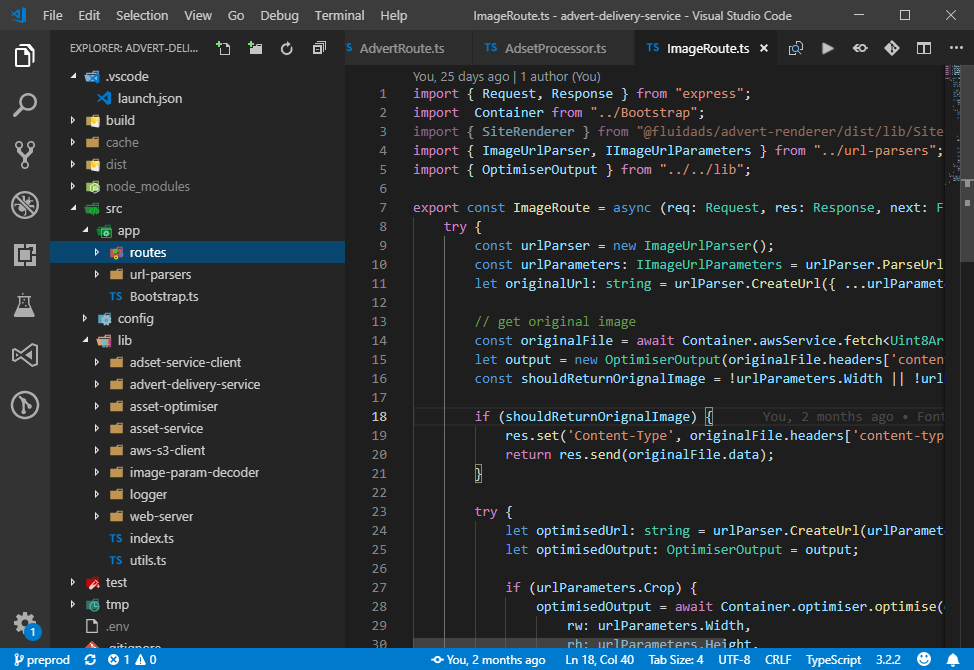
Task: Change the CRLF line ending setting
Action: (x=777, y=660)
